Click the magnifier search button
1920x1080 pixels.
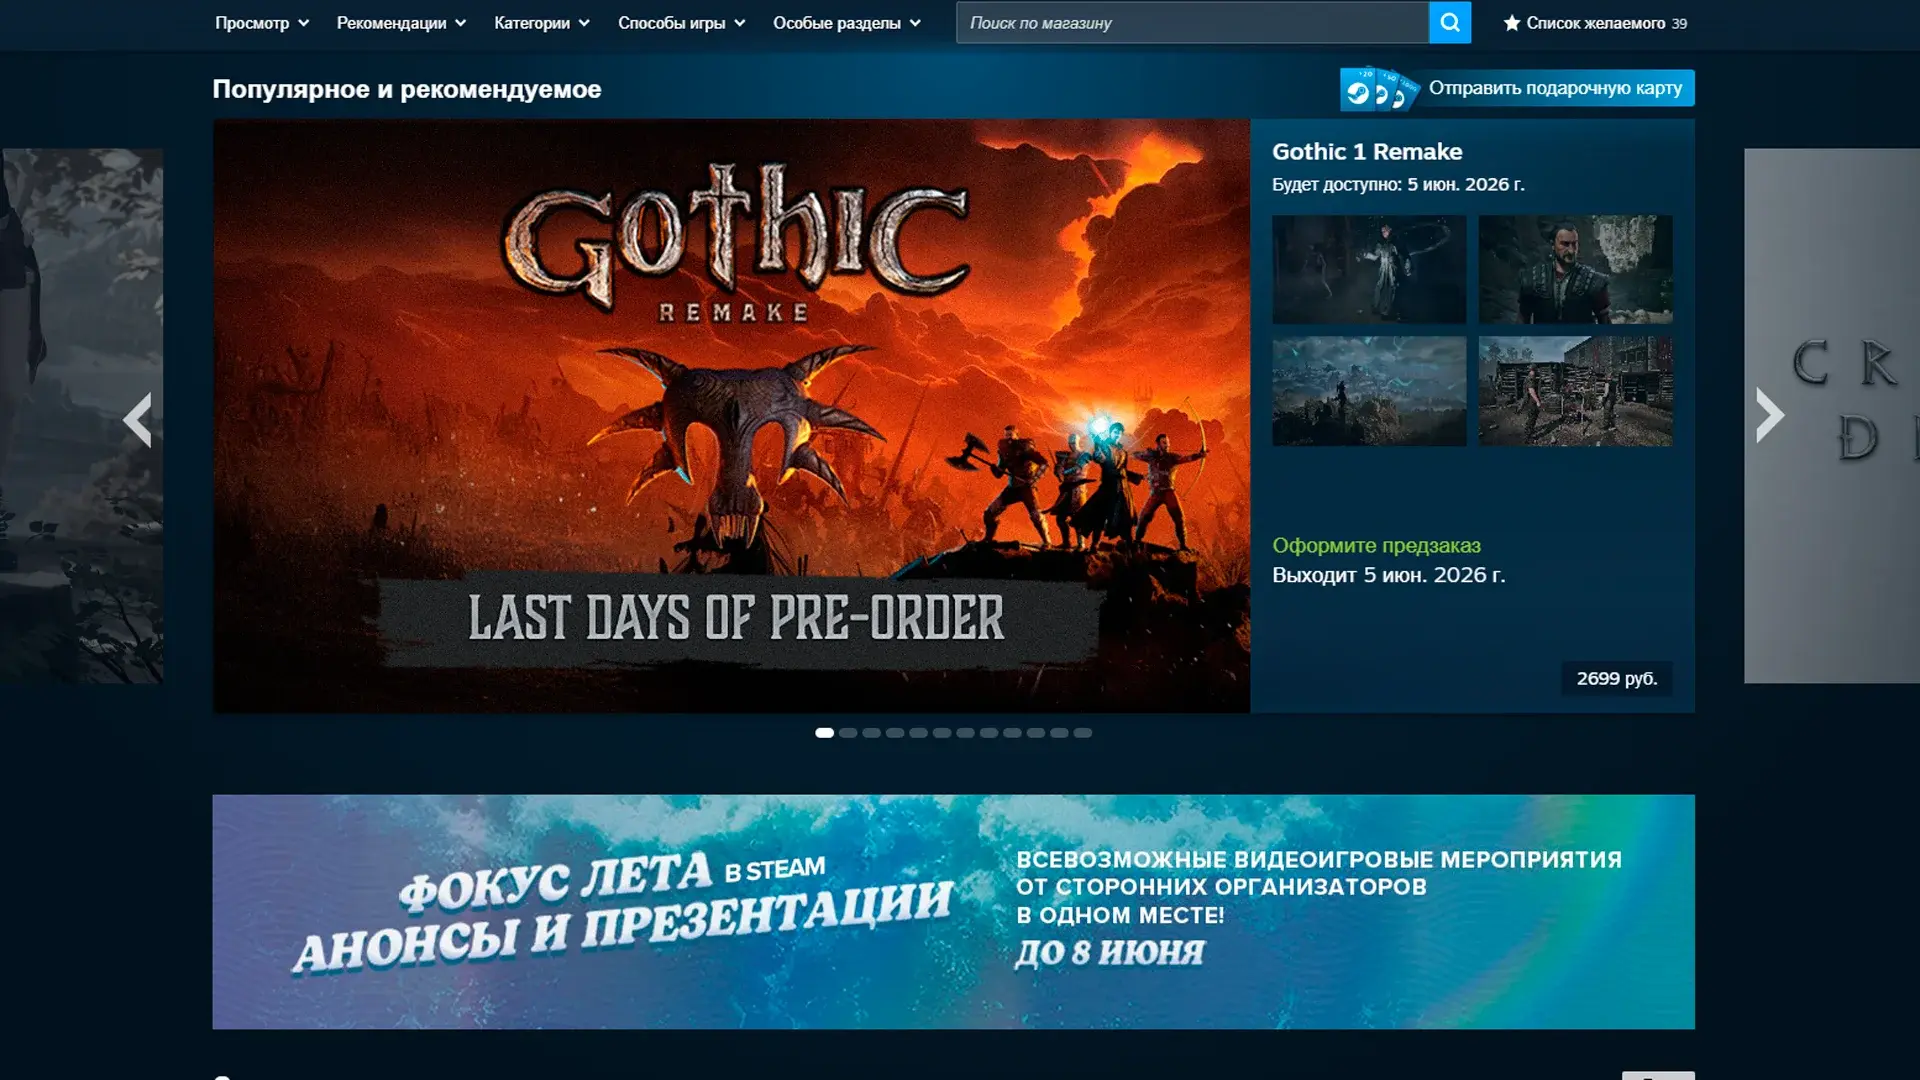tap(1449, 22)
